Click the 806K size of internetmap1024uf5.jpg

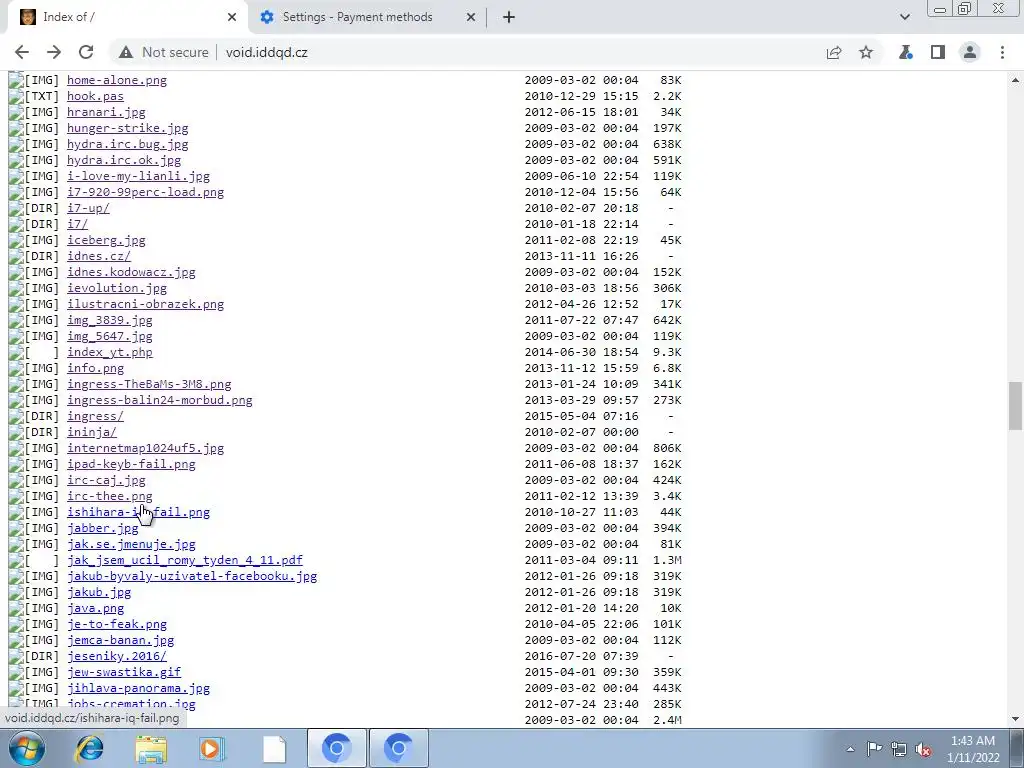point(667,448)
